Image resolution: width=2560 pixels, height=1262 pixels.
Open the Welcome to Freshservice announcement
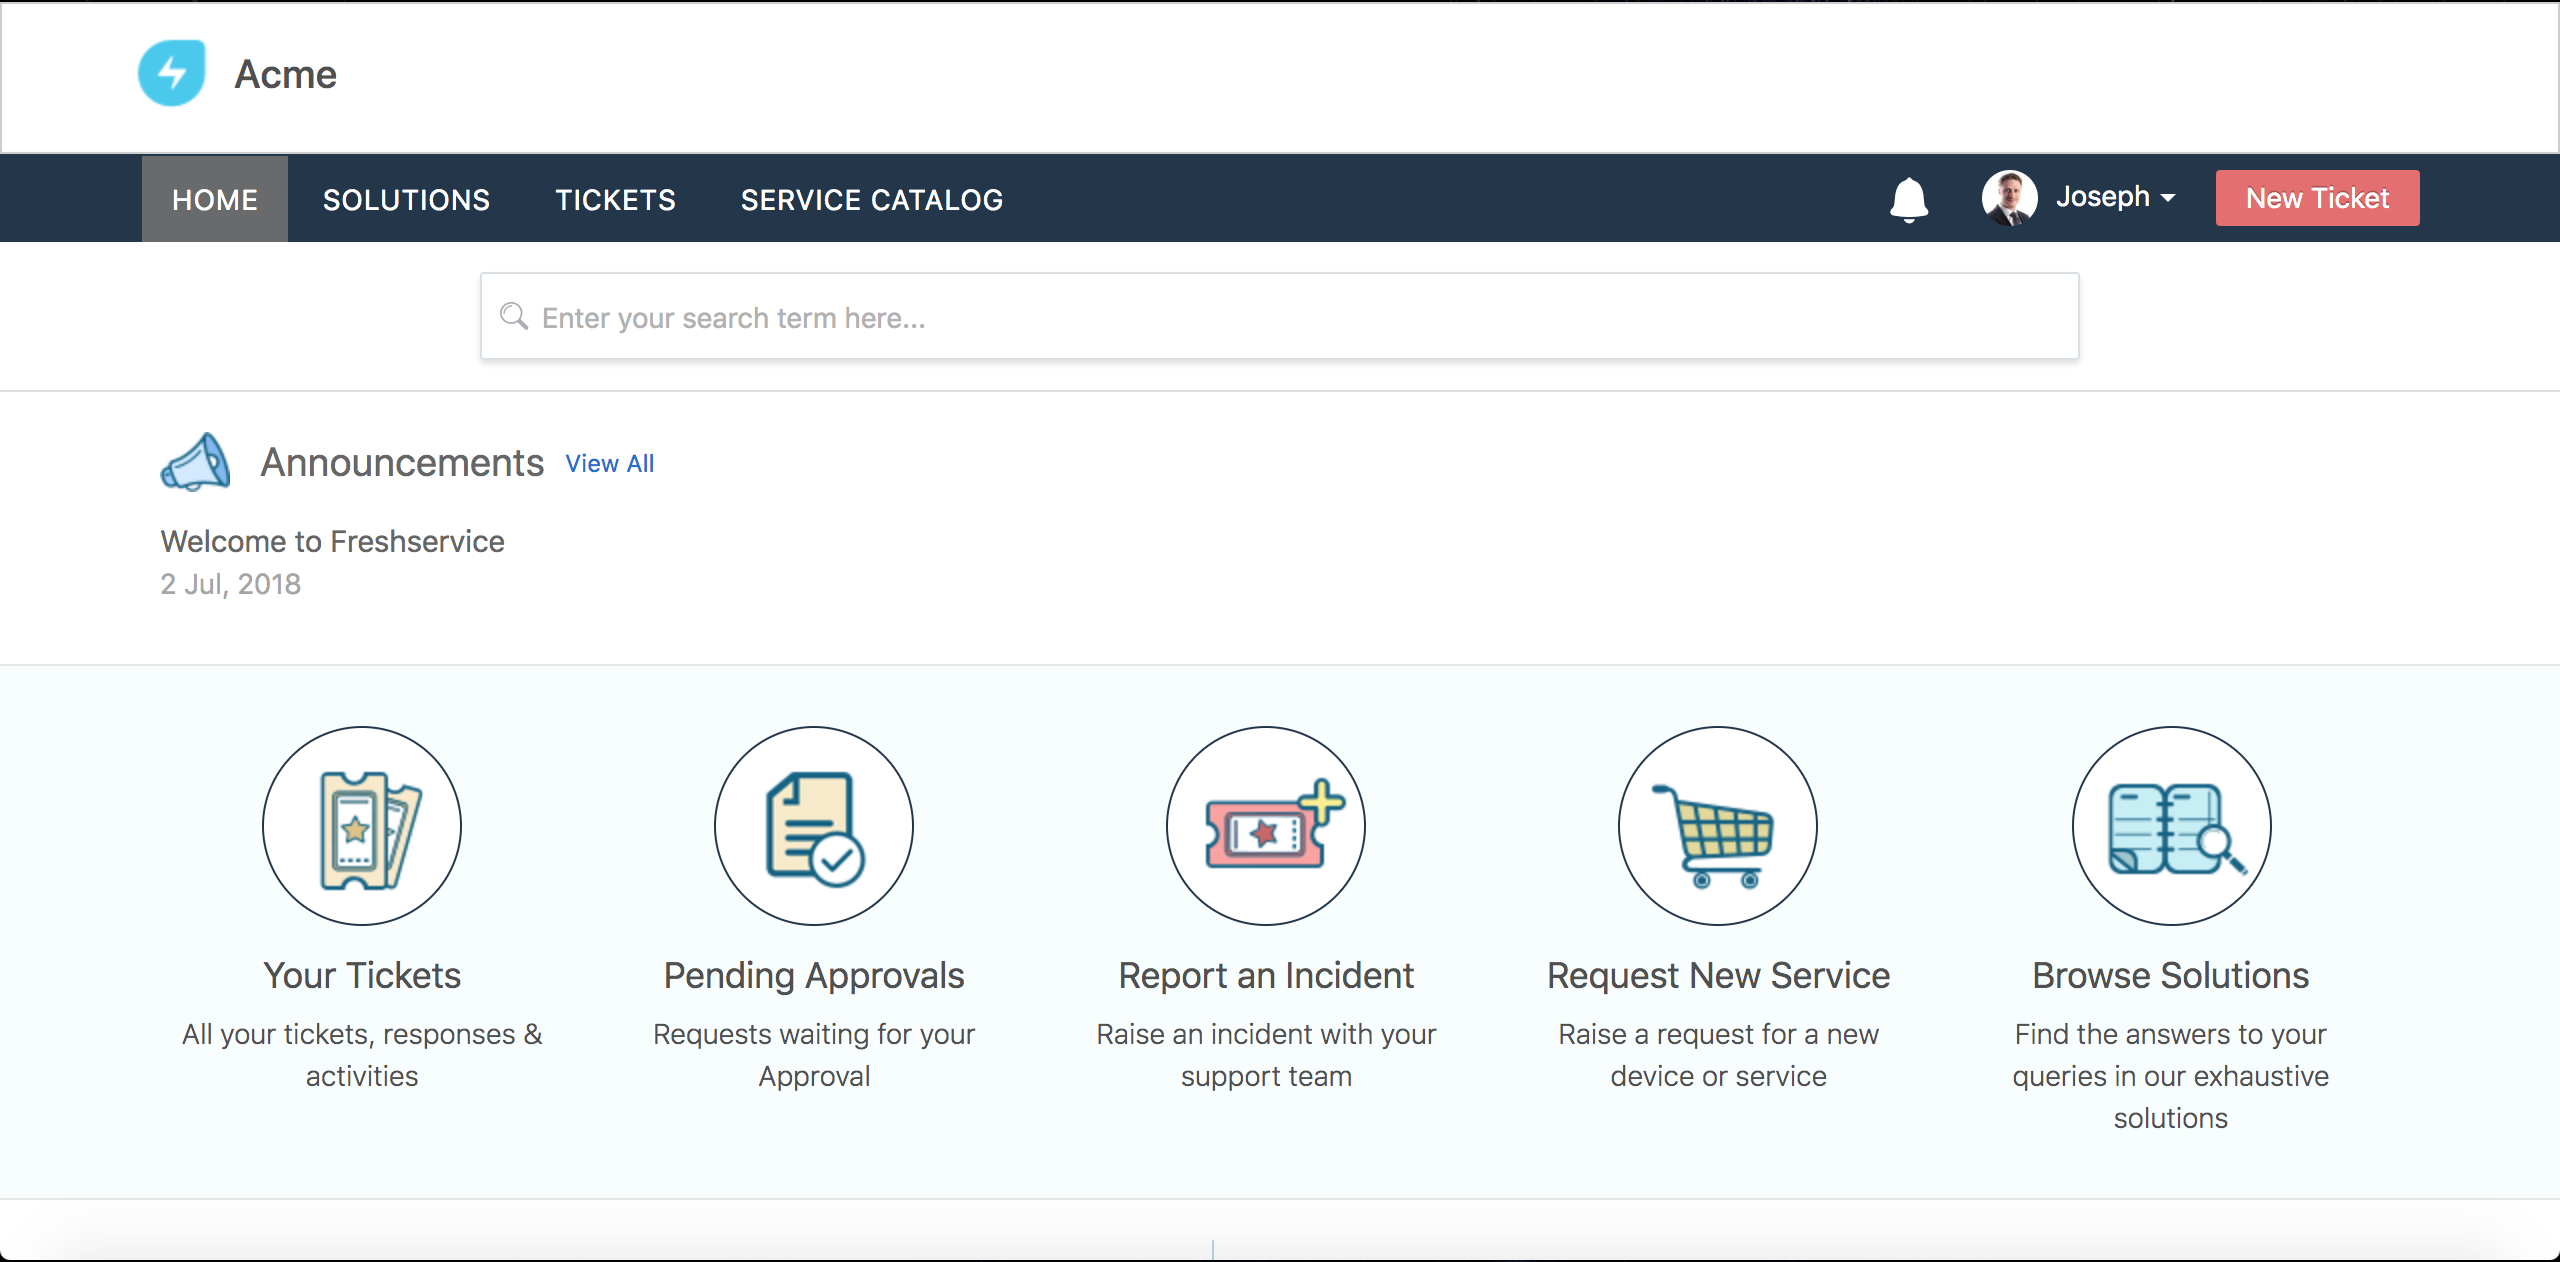[x=333, y=541]
